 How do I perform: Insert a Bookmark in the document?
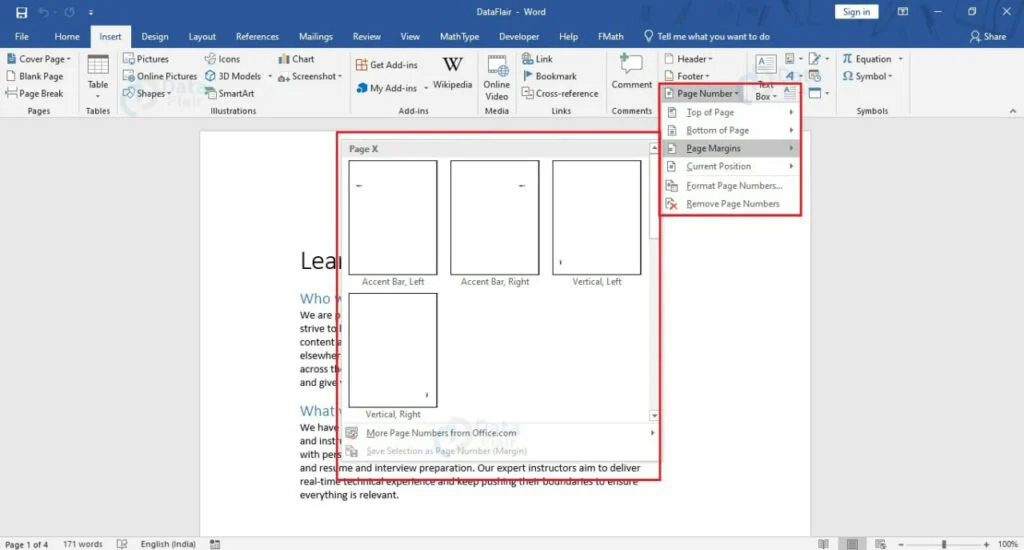click(555, 76)
